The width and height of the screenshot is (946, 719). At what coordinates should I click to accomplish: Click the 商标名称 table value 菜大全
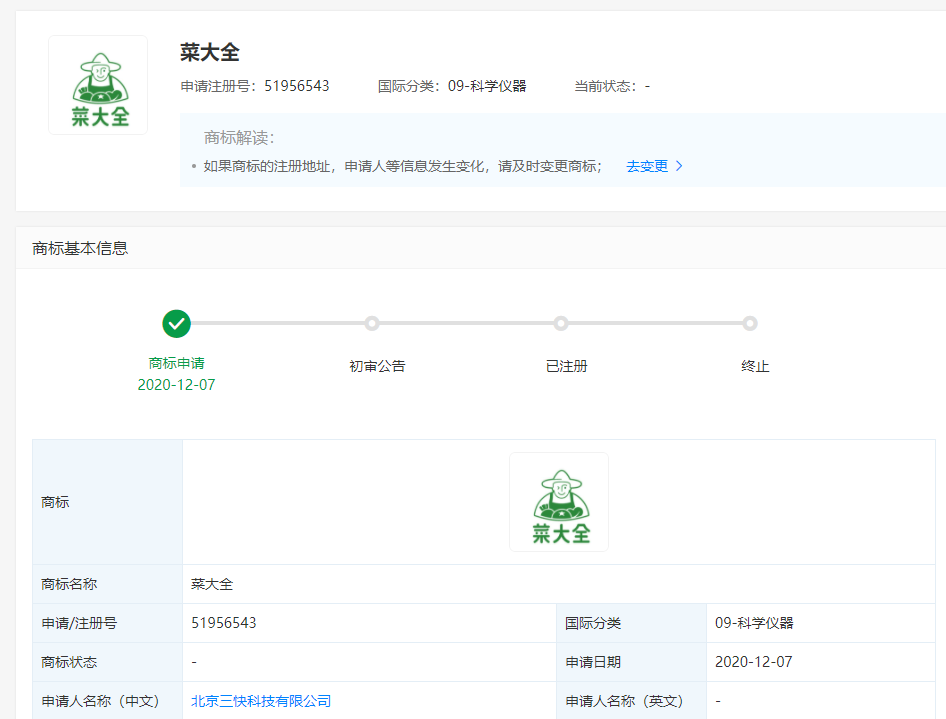point(212,584)
